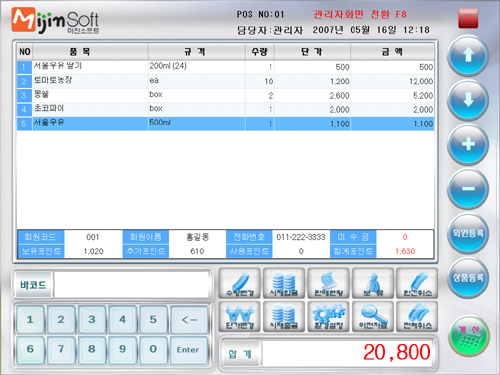Viewport: 500px width, 375px height.
Task: Click the blue plus round button
Action: (x=468, y=145)
